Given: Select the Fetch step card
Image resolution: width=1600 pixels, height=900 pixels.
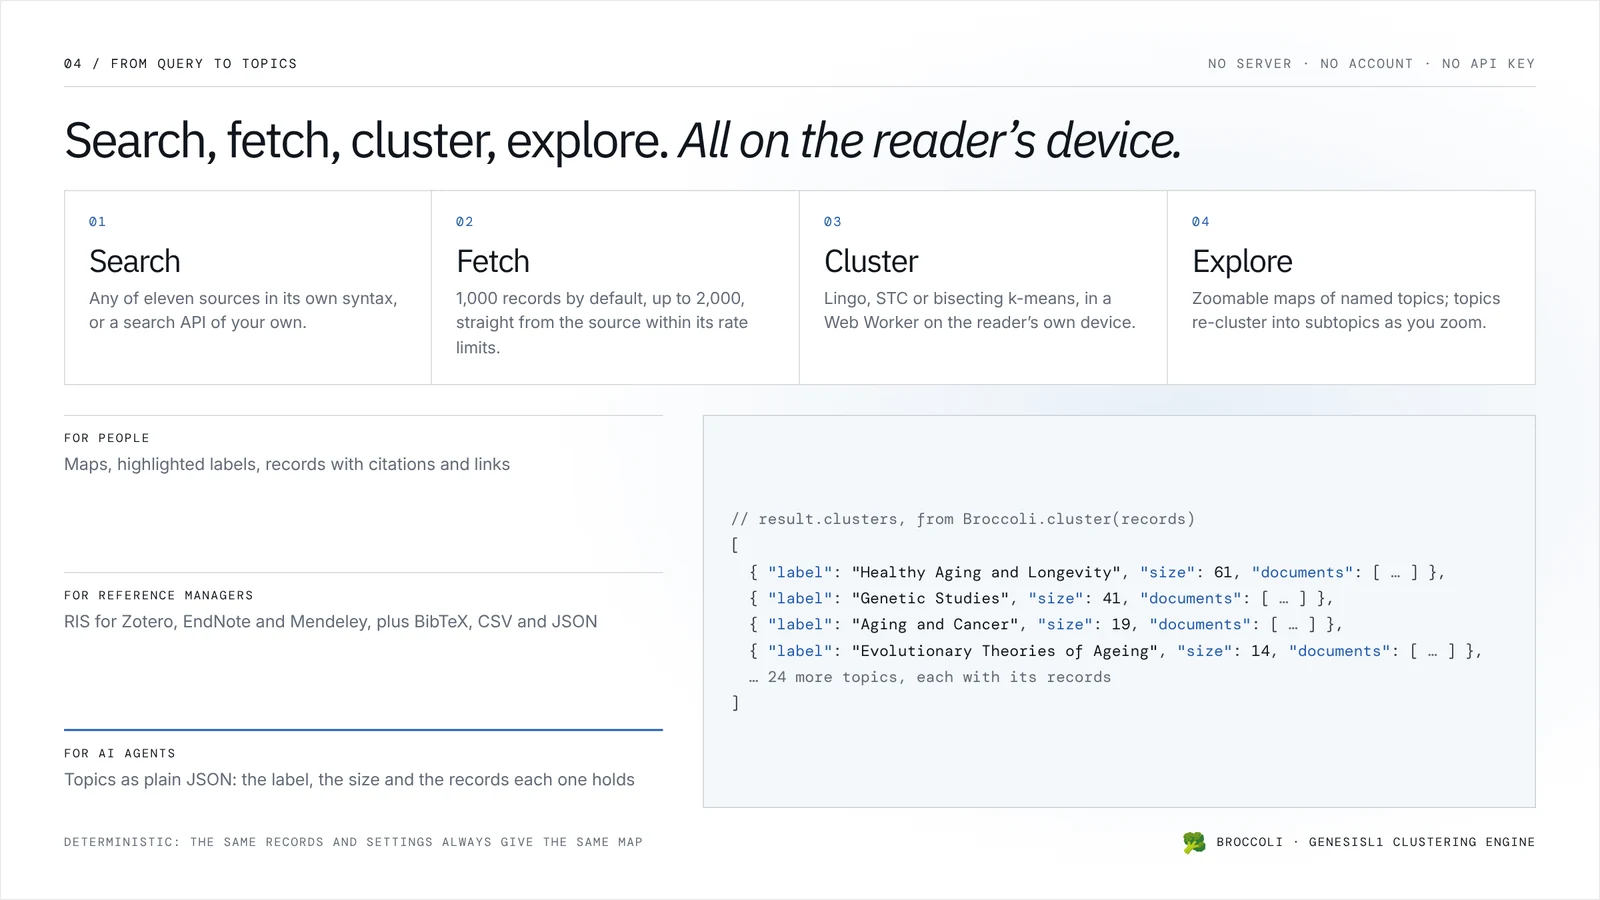Looking at the screenshot, I should 615,288.
